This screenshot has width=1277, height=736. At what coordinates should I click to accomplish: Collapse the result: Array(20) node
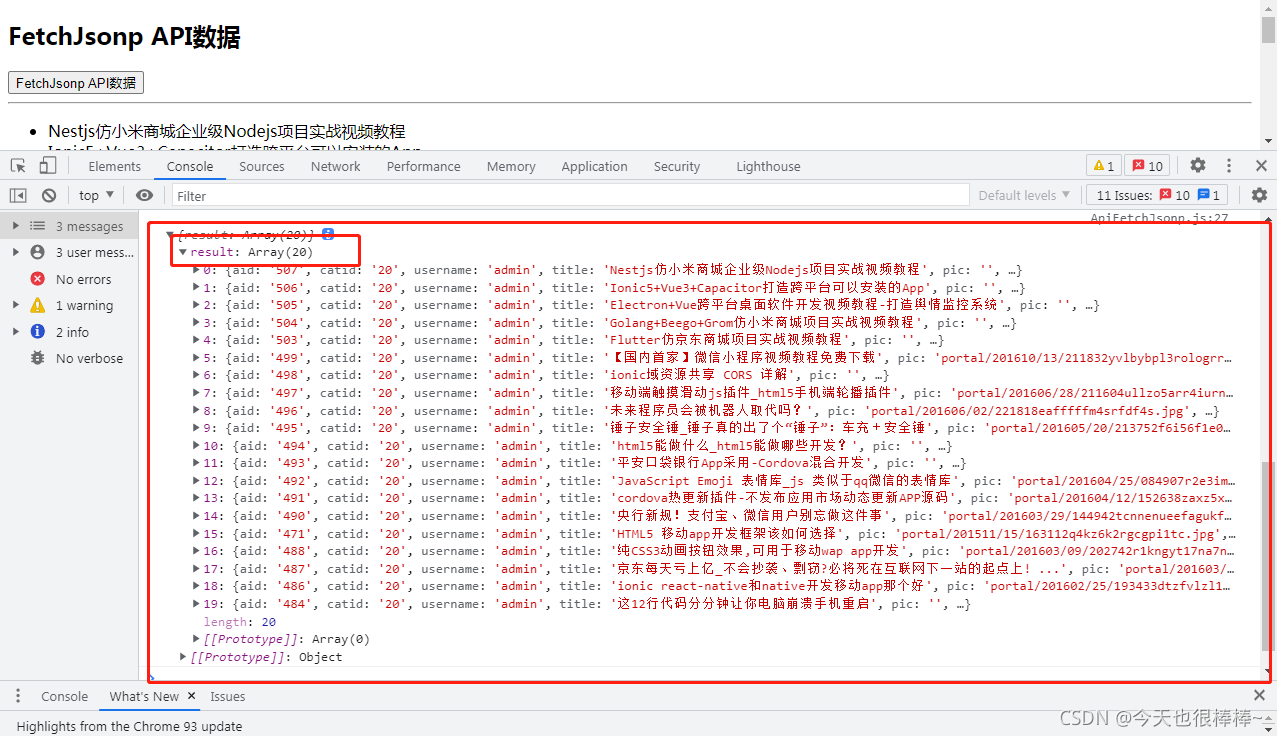click(x=183, y=252)
